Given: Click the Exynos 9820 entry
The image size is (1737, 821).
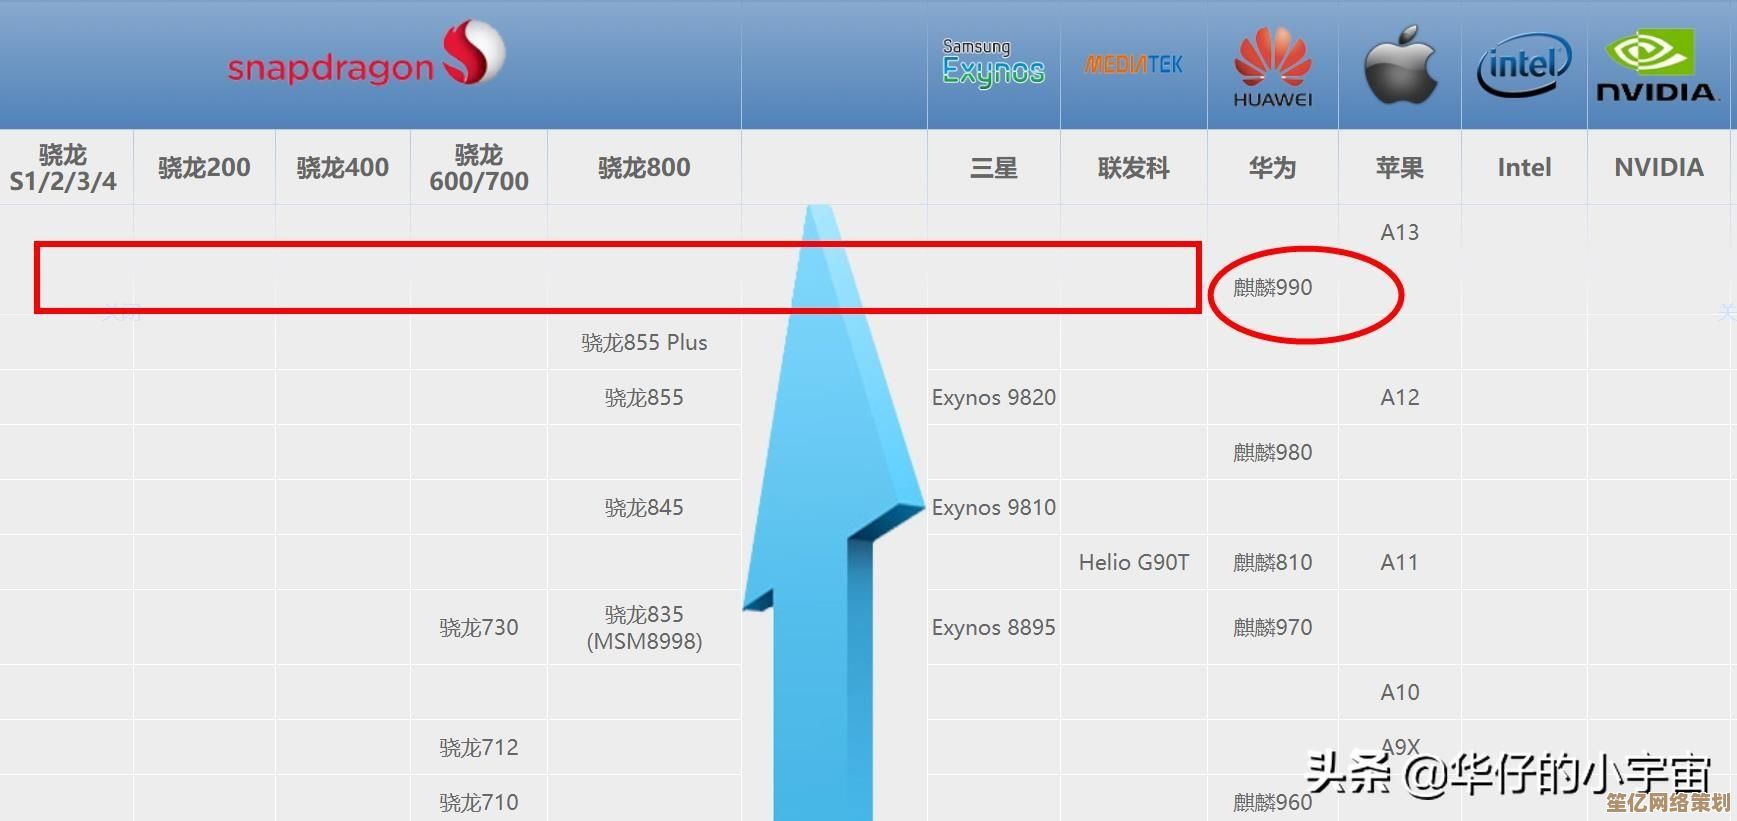Looking at the screenshot, I should click(994, 397).
